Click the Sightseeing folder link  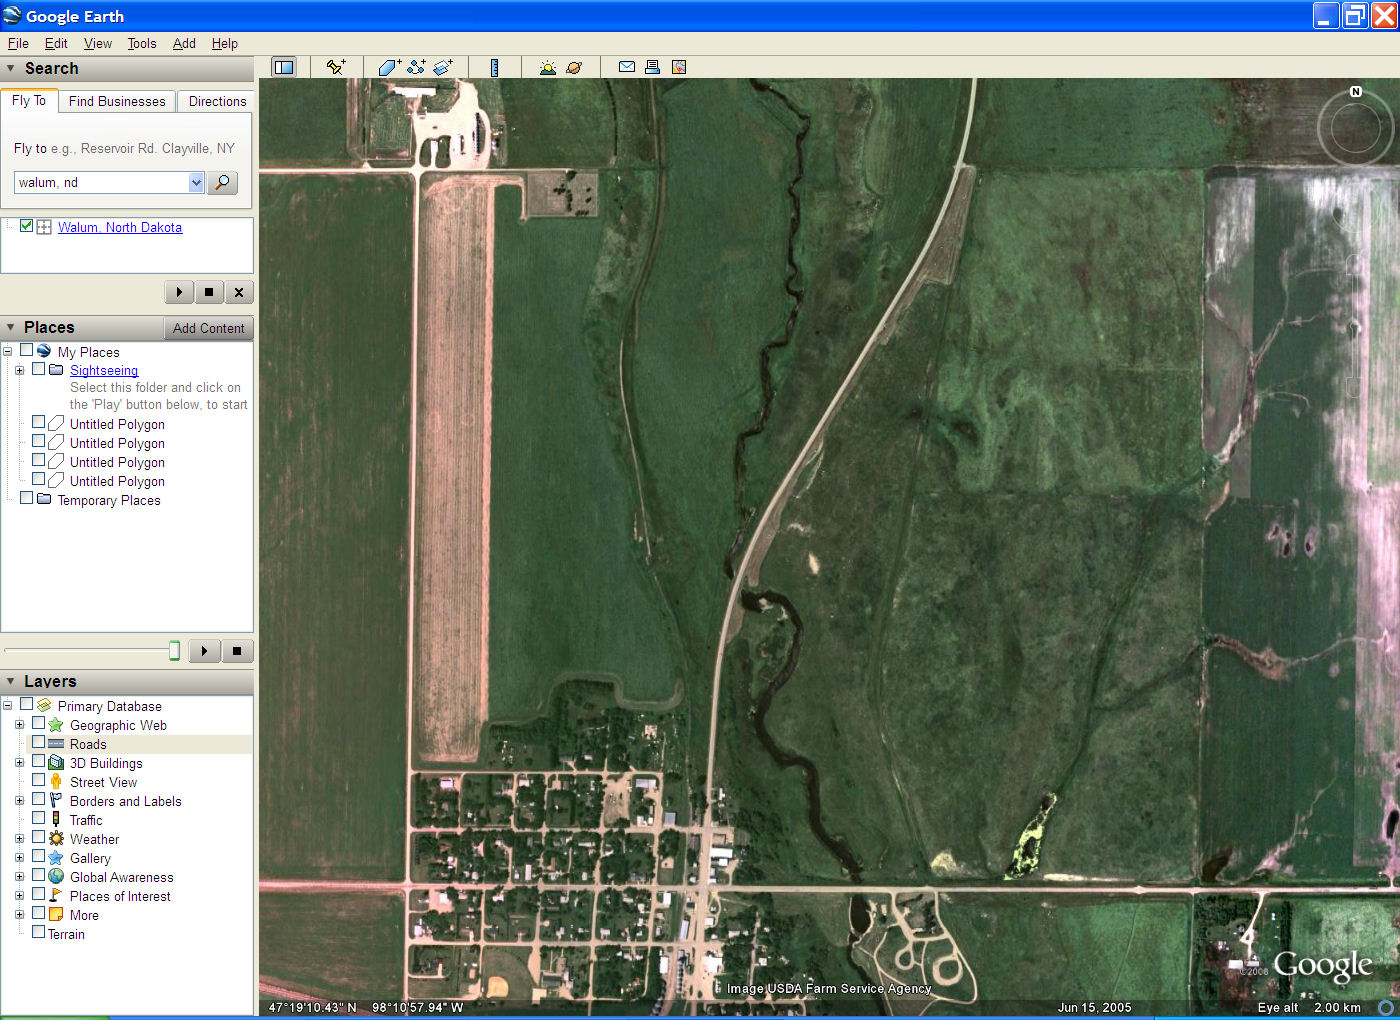104,370
